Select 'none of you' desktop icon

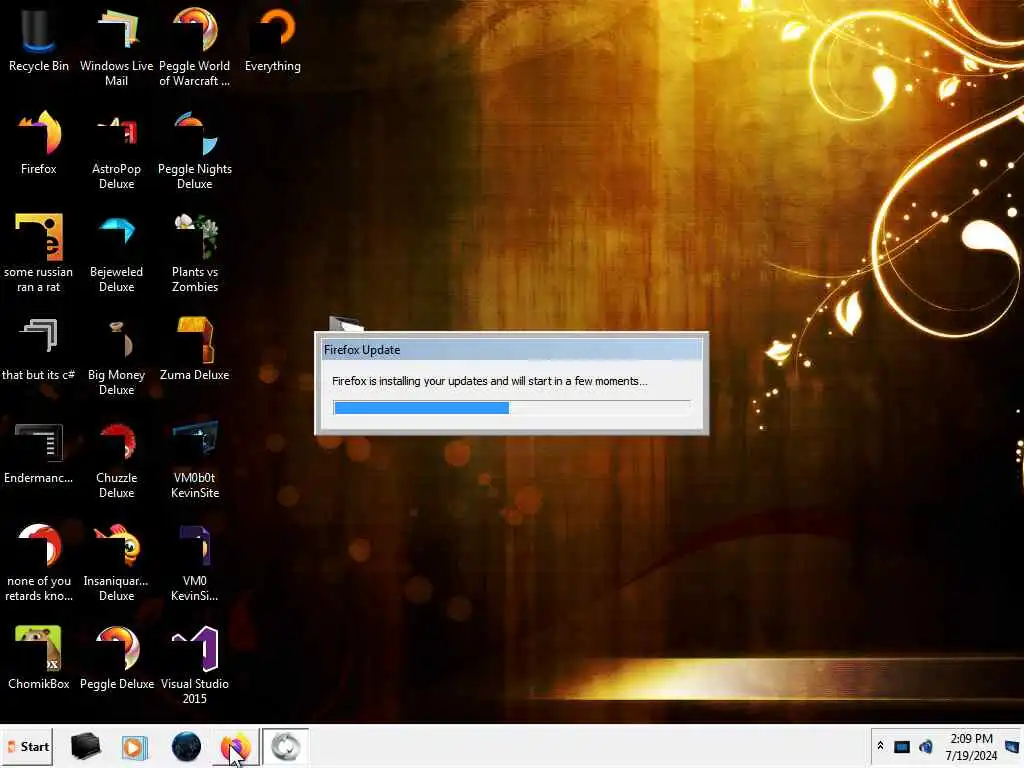(39, 563)
